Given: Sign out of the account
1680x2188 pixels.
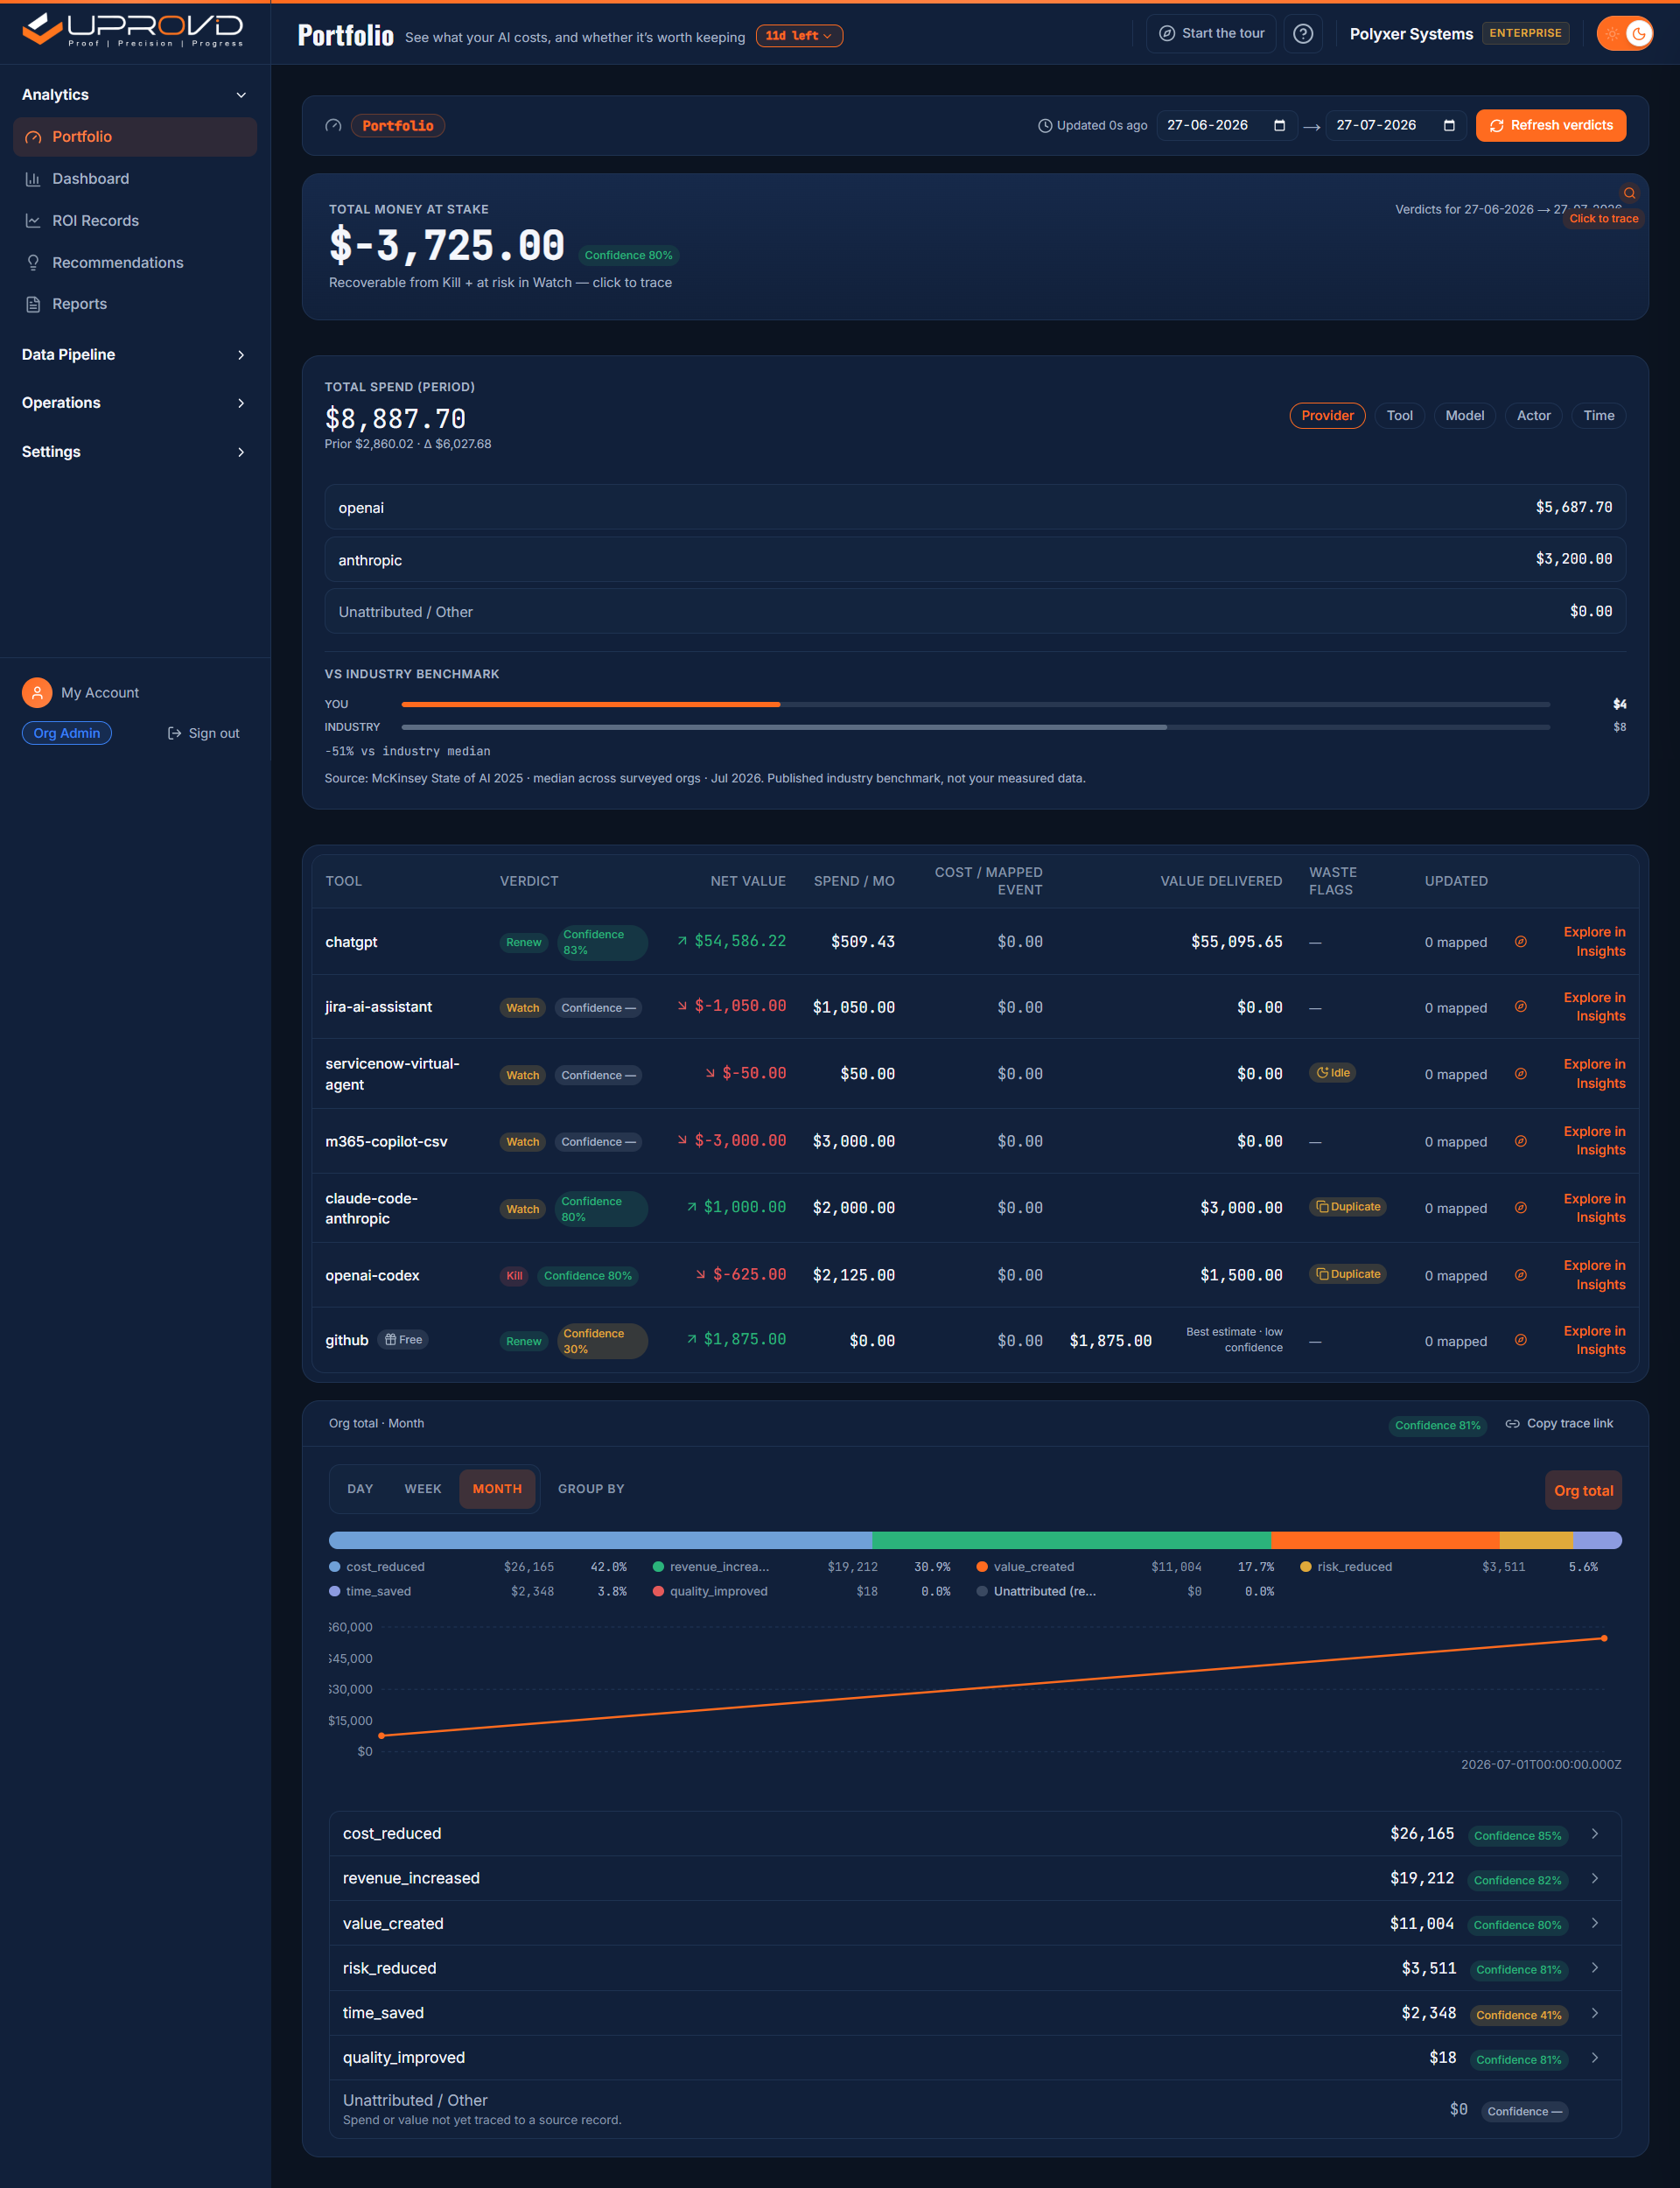Looking at the screenshot, I should tap(203, 733).
